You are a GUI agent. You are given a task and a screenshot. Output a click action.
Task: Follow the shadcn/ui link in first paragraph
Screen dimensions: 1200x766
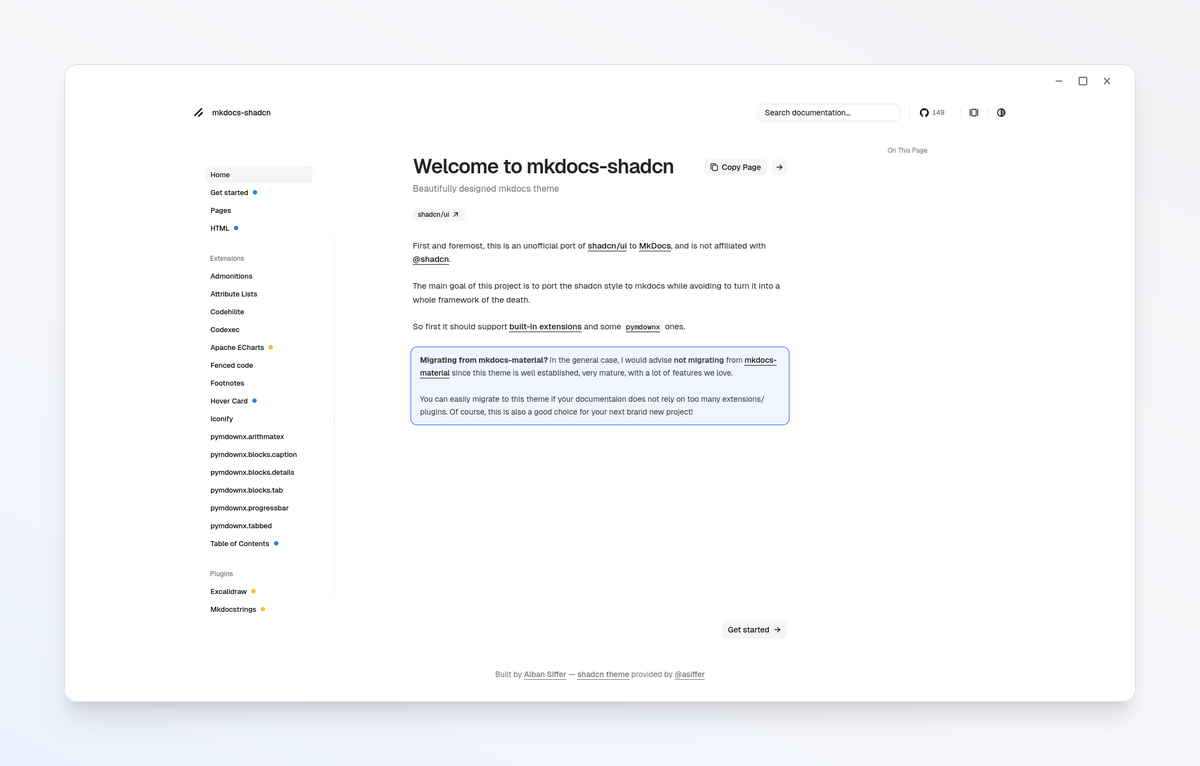point(607,246)
